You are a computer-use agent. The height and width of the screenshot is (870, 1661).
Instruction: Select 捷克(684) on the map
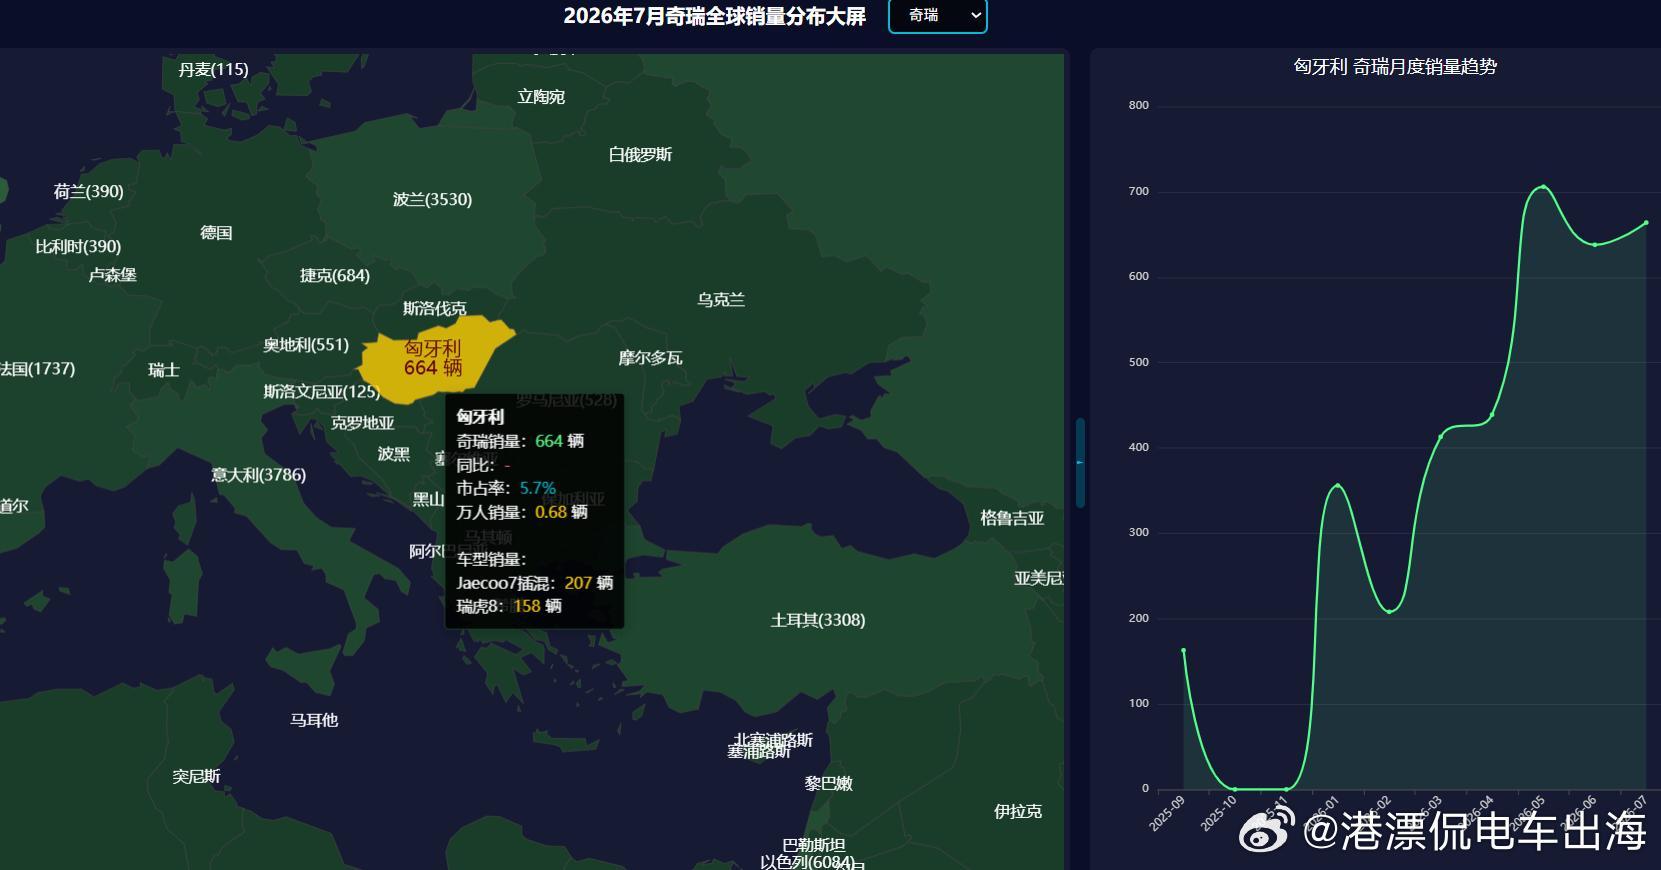[x=335, y=275]
